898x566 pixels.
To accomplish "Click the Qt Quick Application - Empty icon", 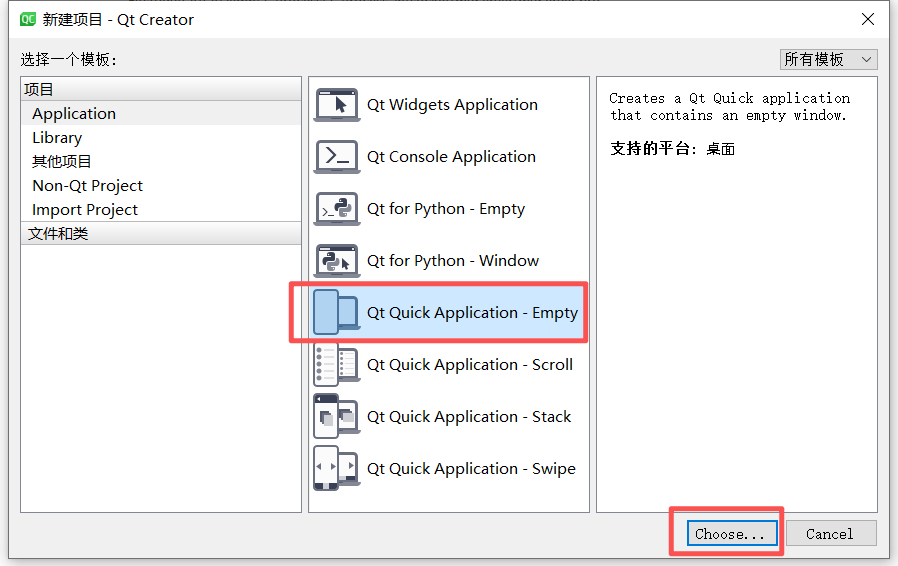I will pos(337,312).
